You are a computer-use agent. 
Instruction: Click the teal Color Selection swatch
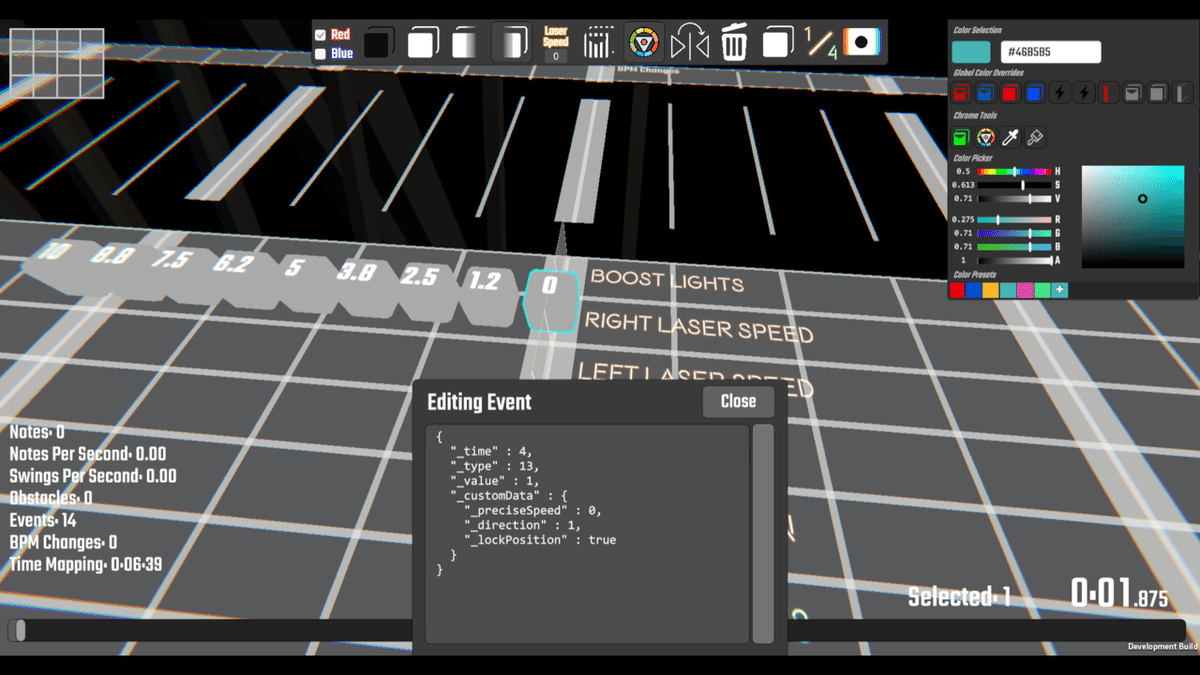coord(971,52)
